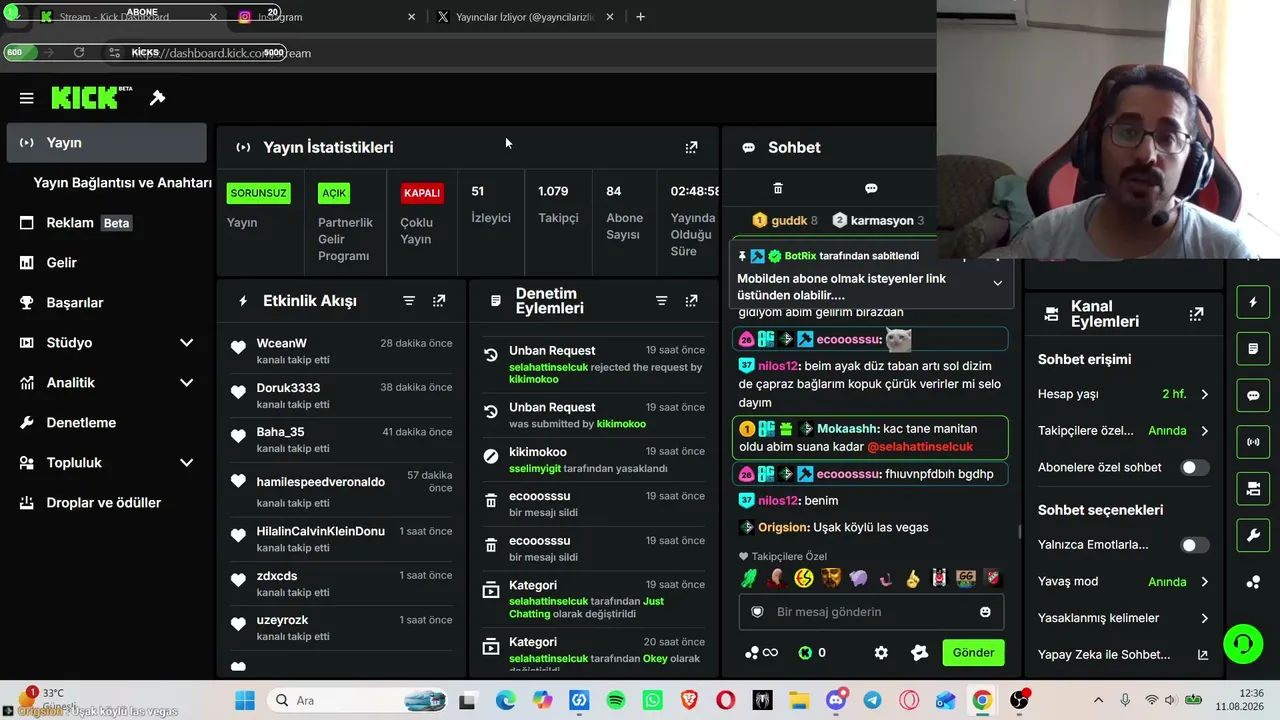
Task: Open the Yavaş mod setting
Action: pos(1124,581)
